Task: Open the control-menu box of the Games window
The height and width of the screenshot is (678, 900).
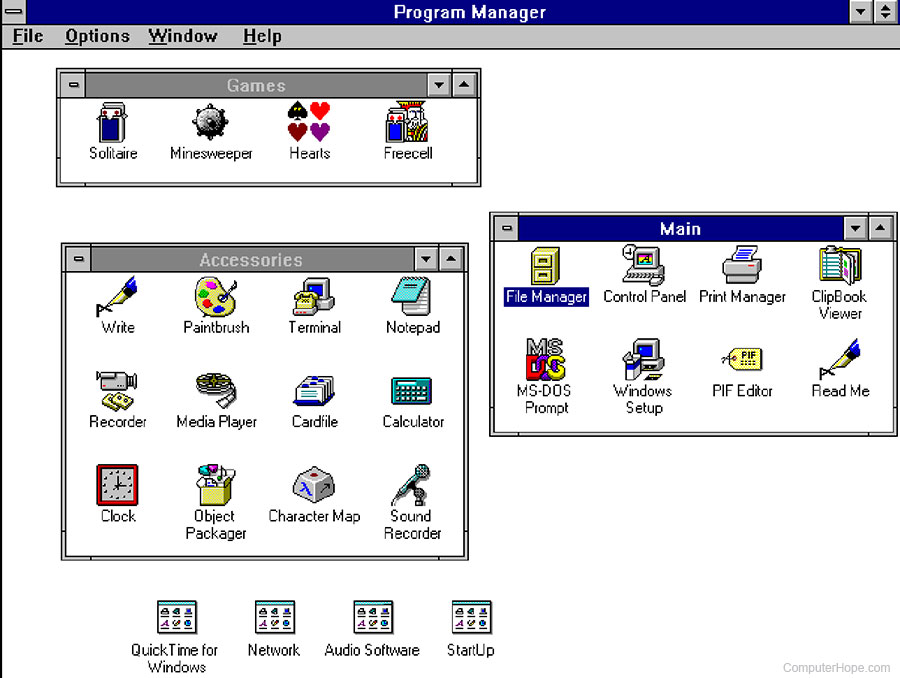Action: pos(72,84)
